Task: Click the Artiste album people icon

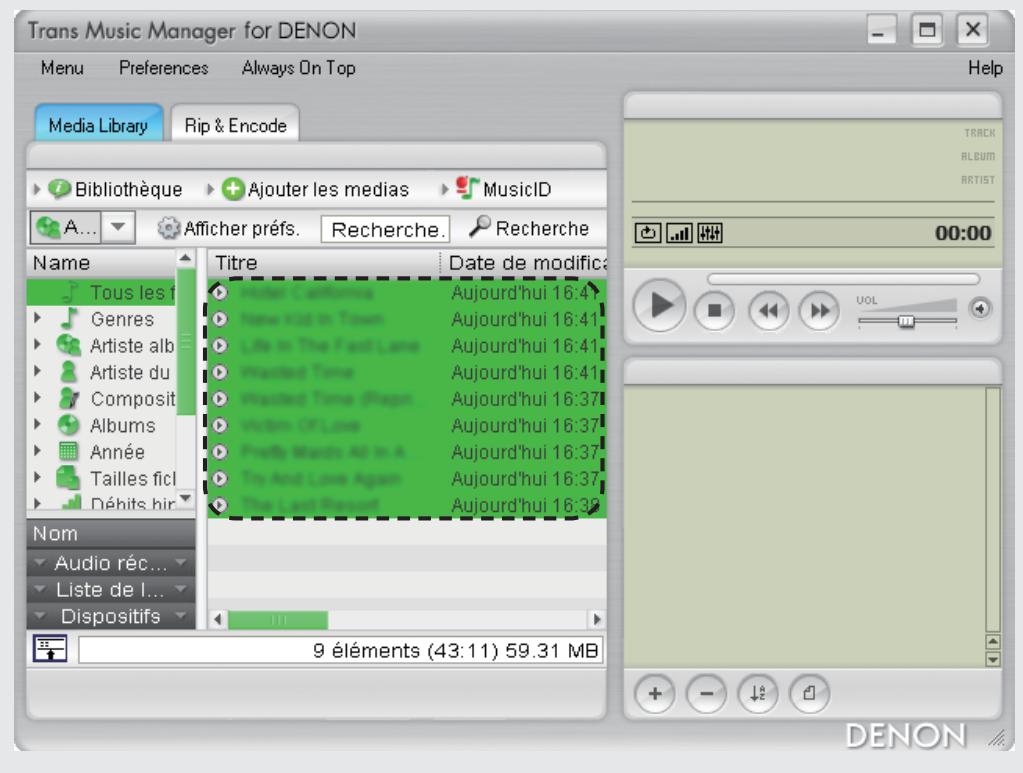Action: tap(69, 344)
